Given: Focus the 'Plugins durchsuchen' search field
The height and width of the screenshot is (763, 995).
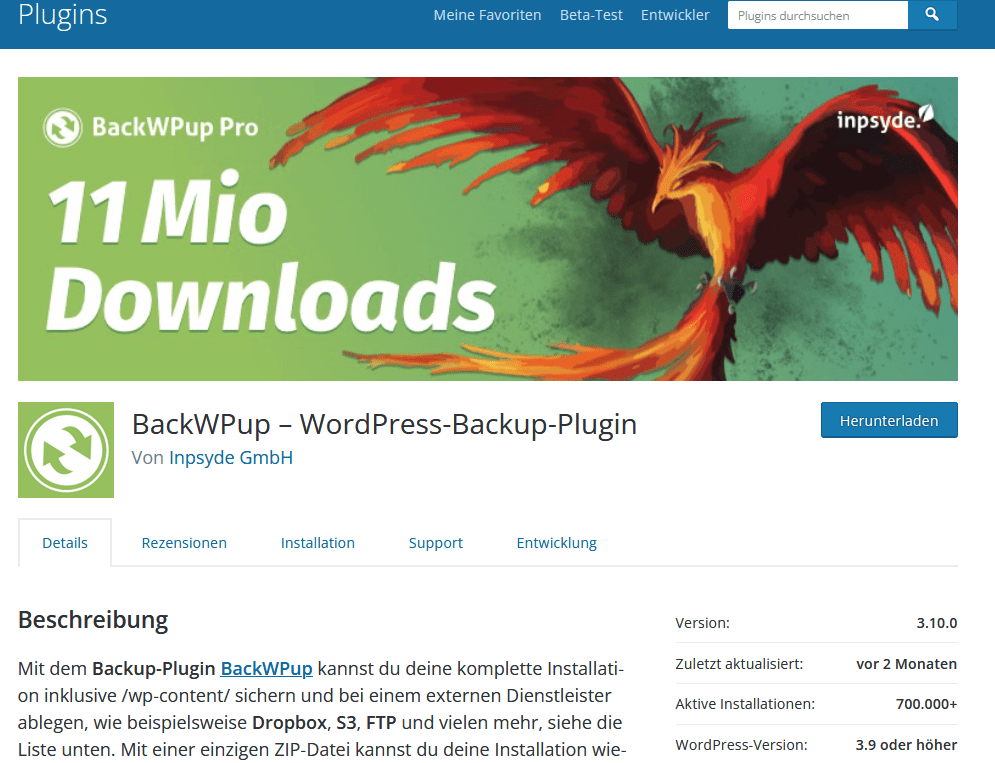Looking at the screenshot, I should pos(817,15).
